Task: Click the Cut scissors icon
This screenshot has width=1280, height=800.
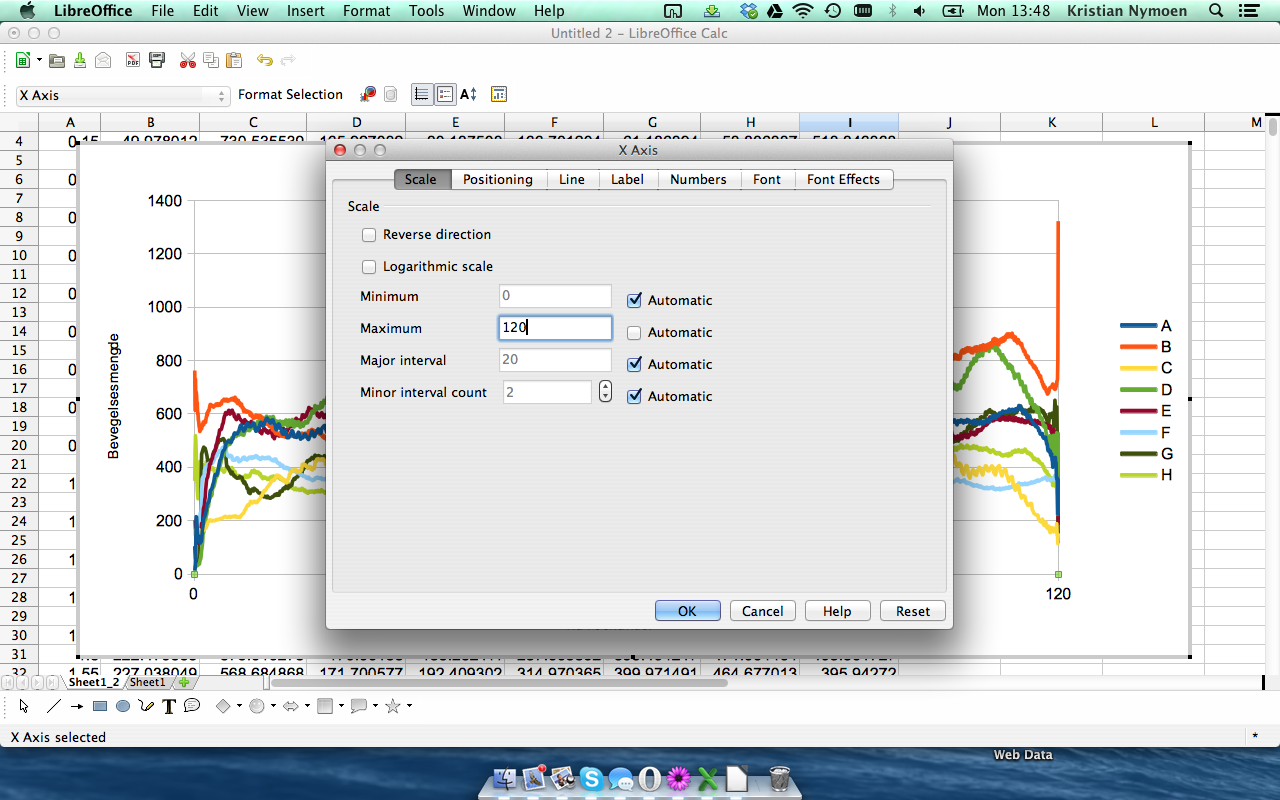Action: pyautogui.click(x=187, y=60)
